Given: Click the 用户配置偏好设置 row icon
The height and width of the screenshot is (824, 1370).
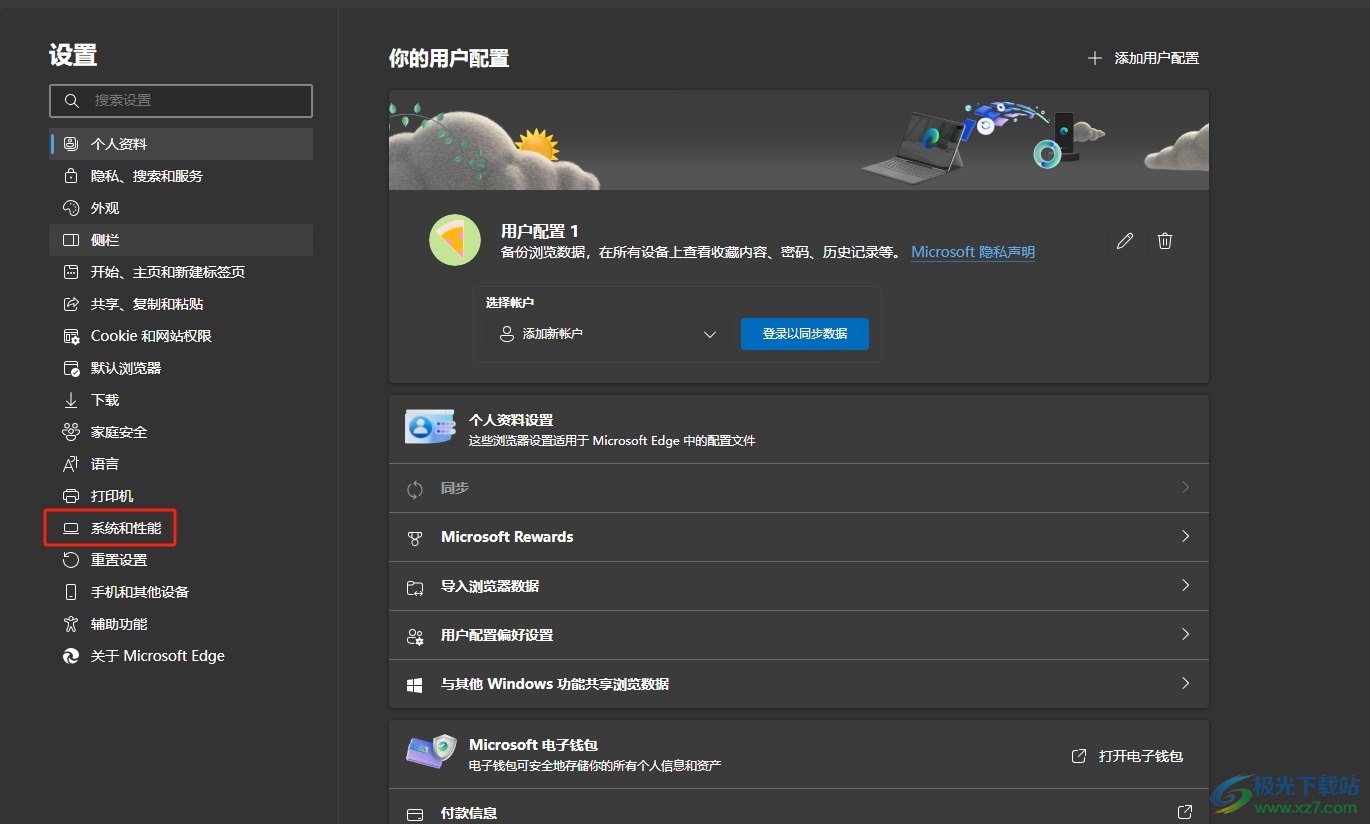Looking at the screenshot, I should [x=415, y=636].
